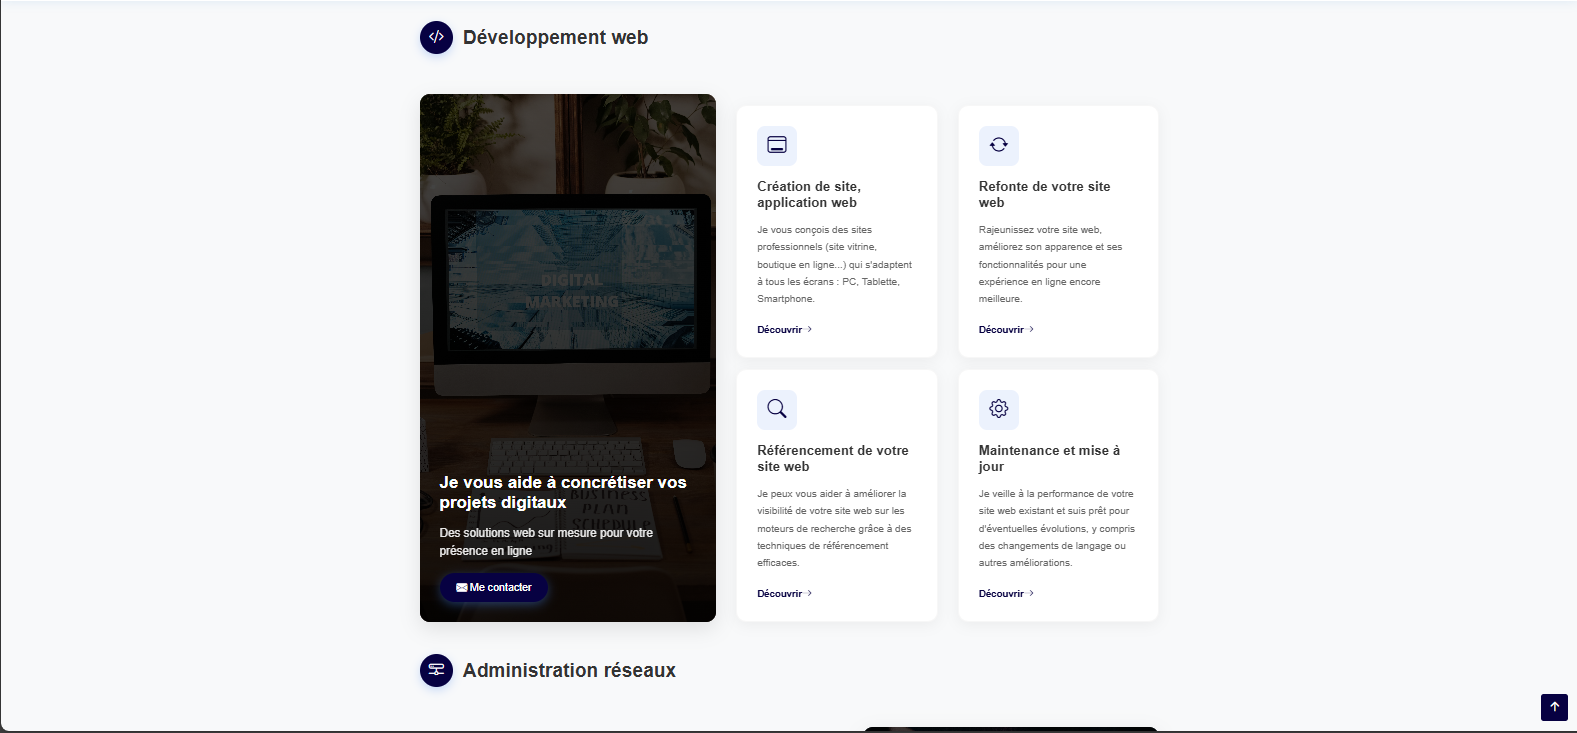
Task: Click the gear icon on Maintenance card
Action: click(998, 409)
